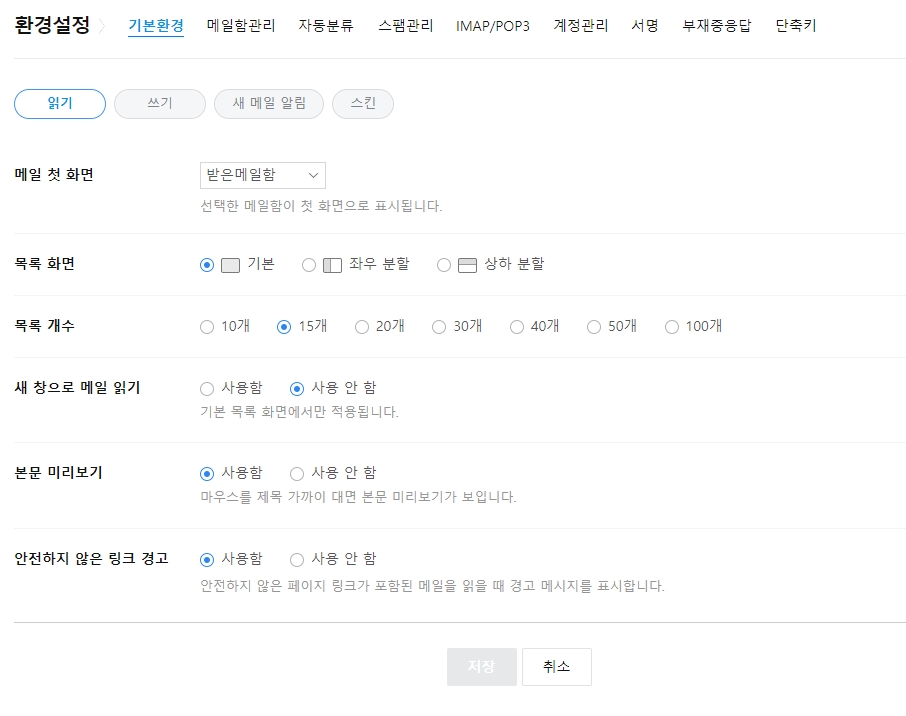The image size is (906, 716).
Task: Click the 새 창으로 메일 읽기 label
Action: click(x=77, y=387)
